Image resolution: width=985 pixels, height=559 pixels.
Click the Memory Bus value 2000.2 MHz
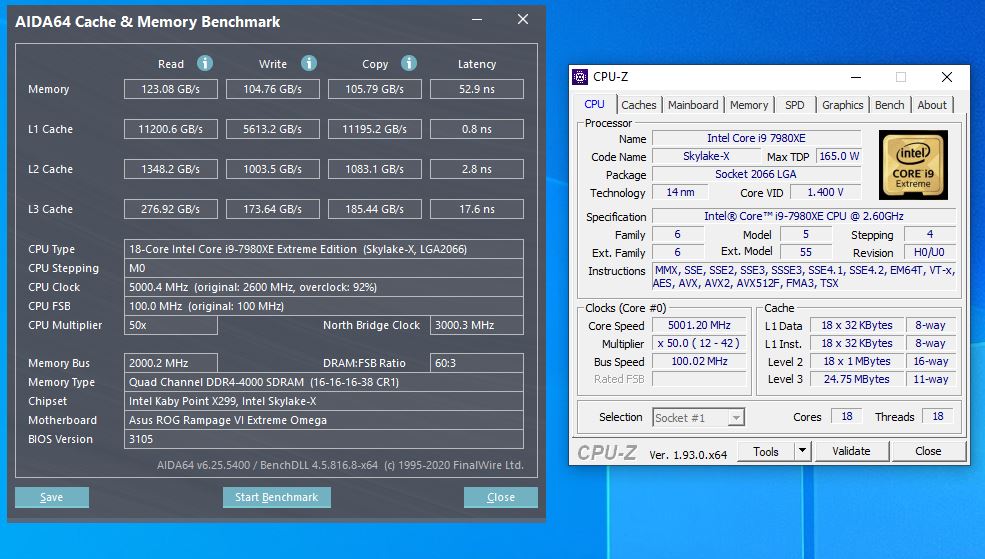[170, 363]
